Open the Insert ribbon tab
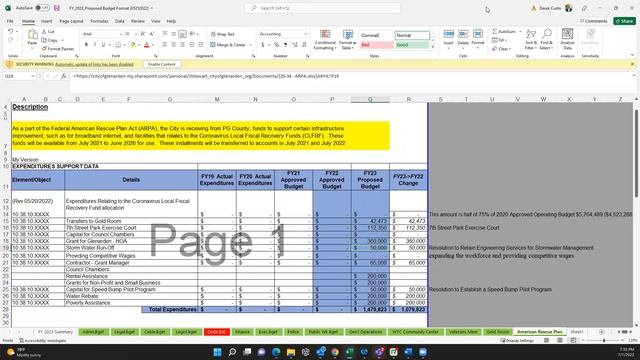The width and height of the screenshot is (640, 360). click(x=47, y=21)
